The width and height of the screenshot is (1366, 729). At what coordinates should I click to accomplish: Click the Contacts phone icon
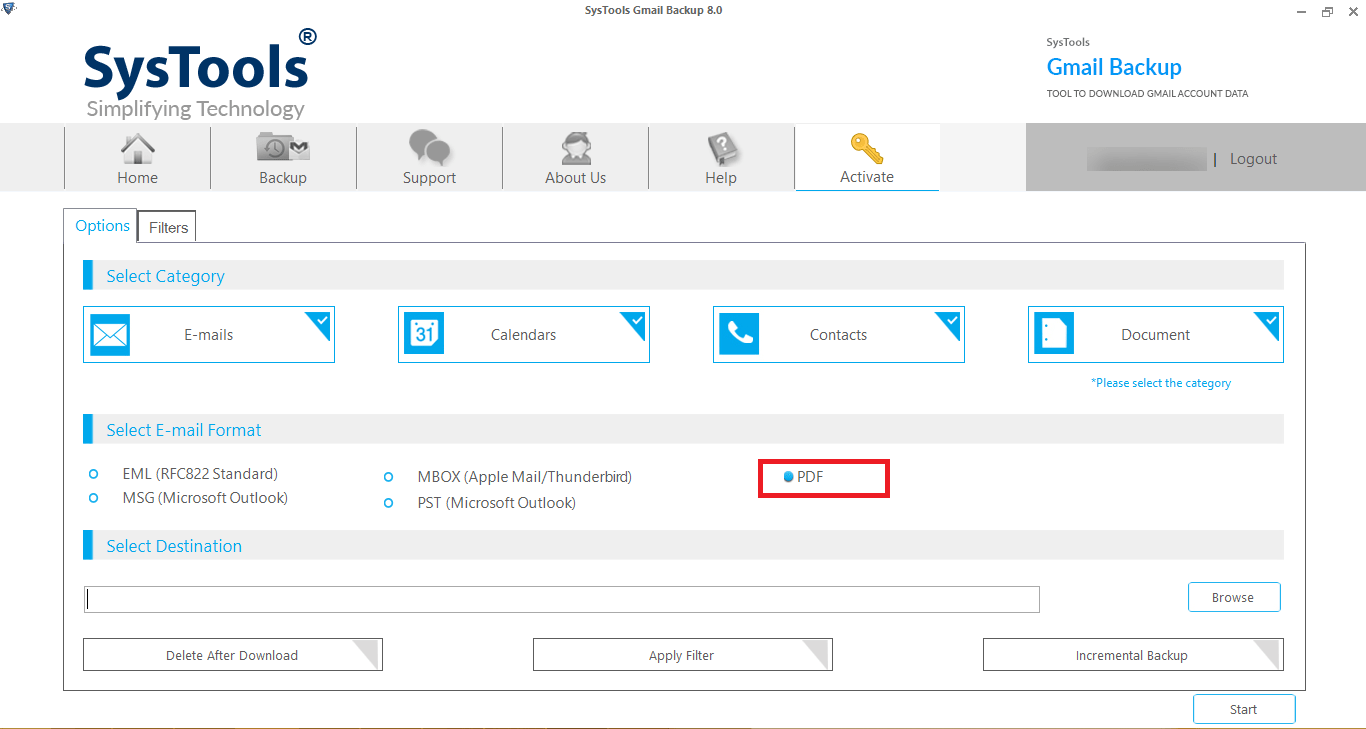point(739,334)
